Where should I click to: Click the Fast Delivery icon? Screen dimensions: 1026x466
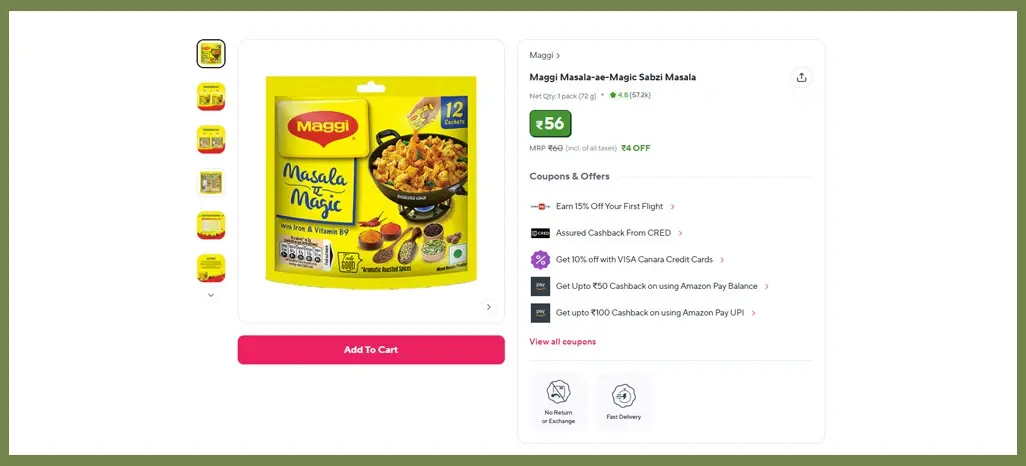tap(624, 396)
